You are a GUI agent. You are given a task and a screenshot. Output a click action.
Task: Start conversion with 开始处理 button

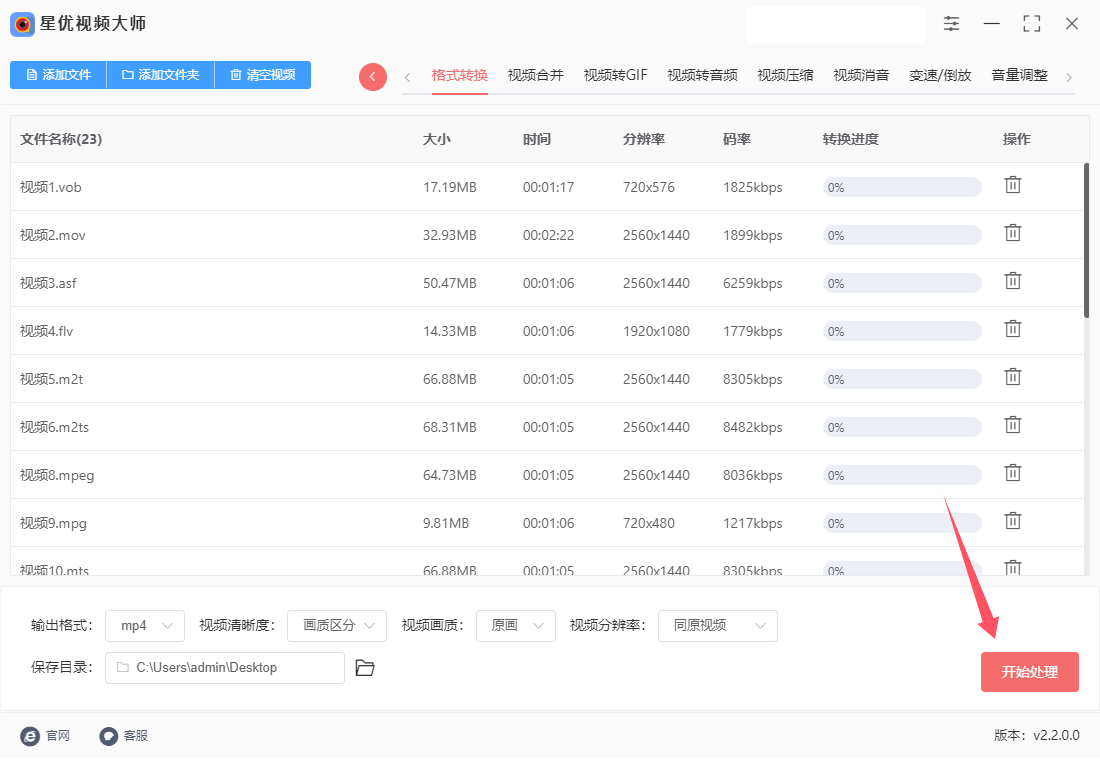[1029, 672]
